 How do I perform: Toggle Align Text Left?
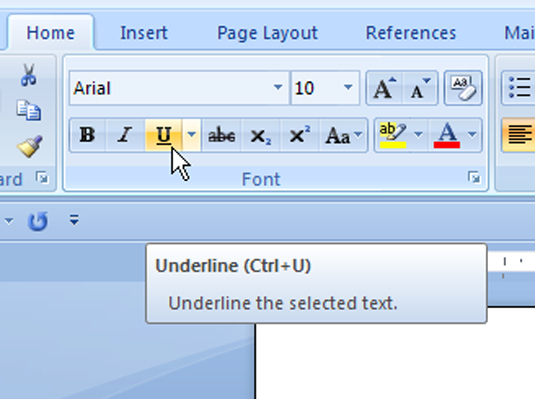coord(519,135)
